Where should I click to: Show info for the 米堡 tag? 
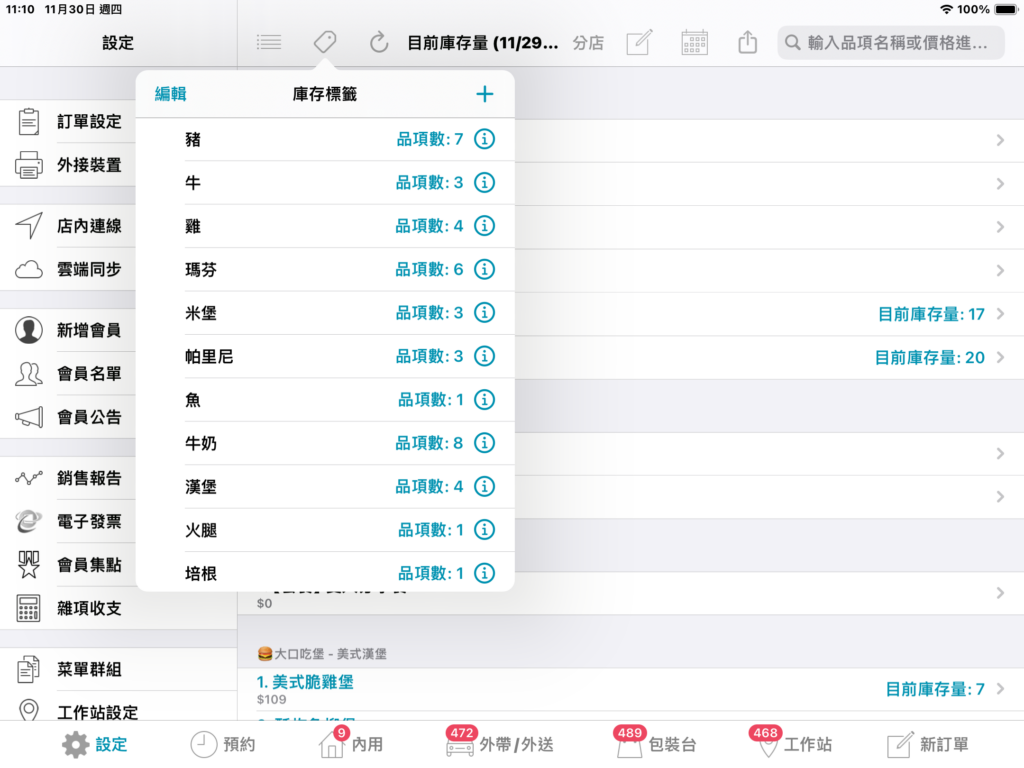click(485, 313)
